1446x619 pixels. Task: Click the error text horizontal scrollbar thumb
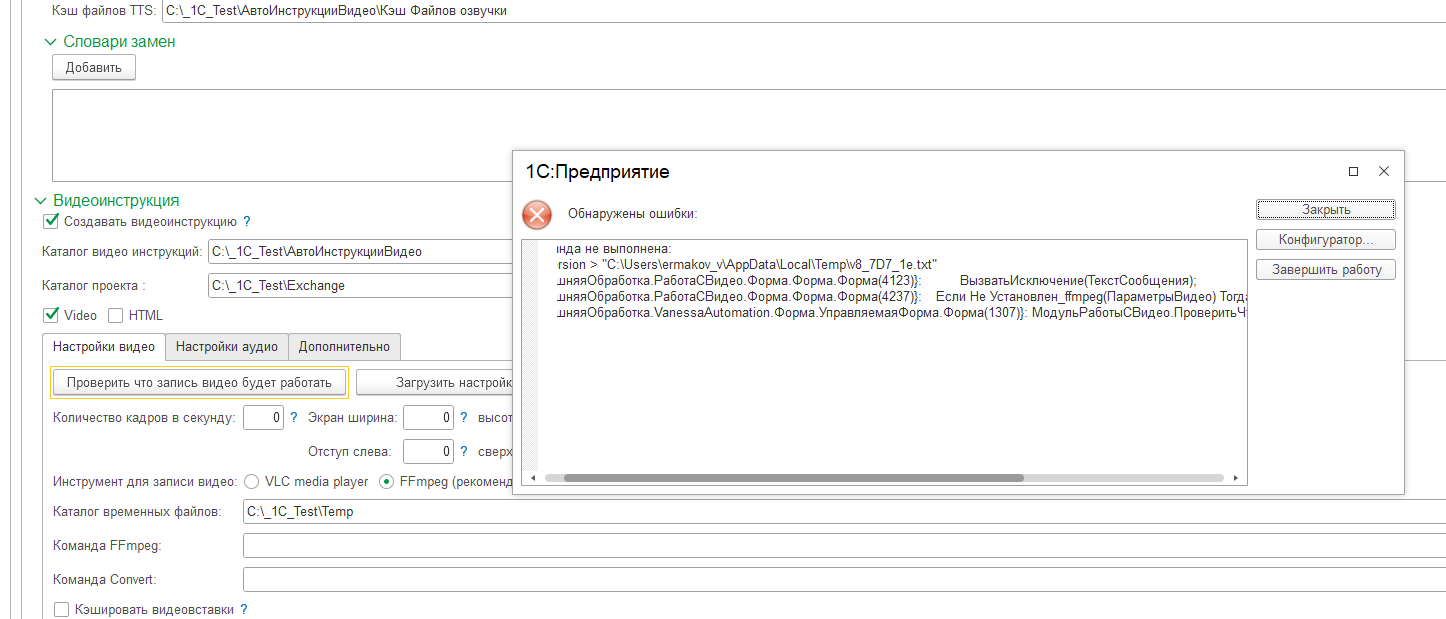click(794, 479)
